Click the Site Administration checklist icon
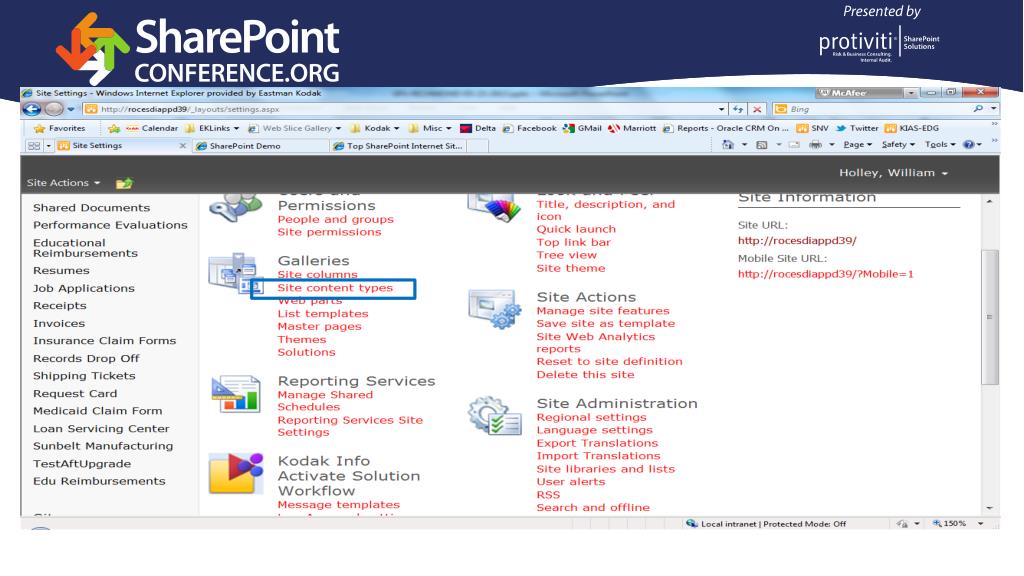The height and width of the screenshot is (576, 1024). (494, 416)
